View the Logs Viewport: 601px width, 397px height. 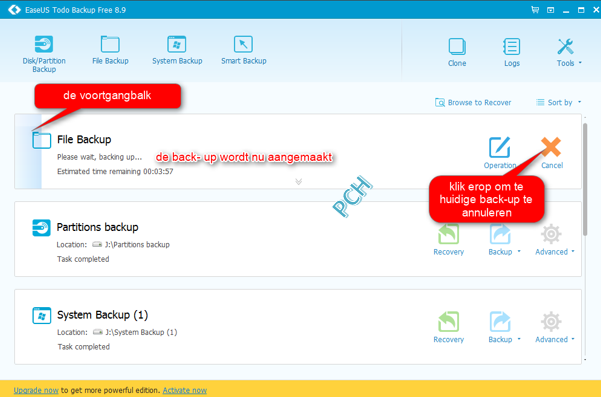pyautogui.click(x=512, y=52)
